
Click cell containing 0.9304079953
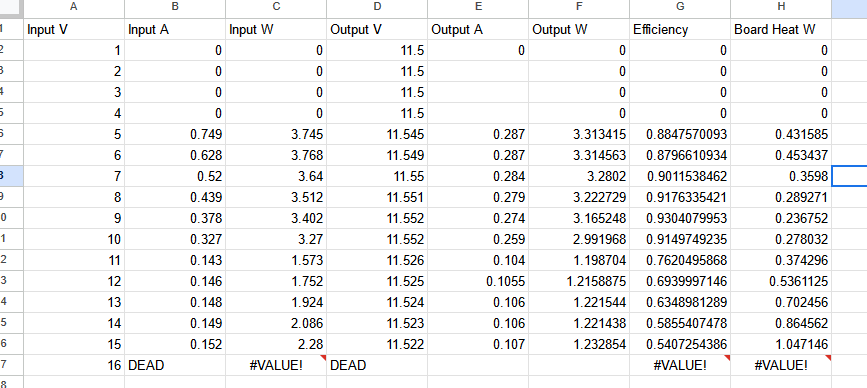coord(680,218)
